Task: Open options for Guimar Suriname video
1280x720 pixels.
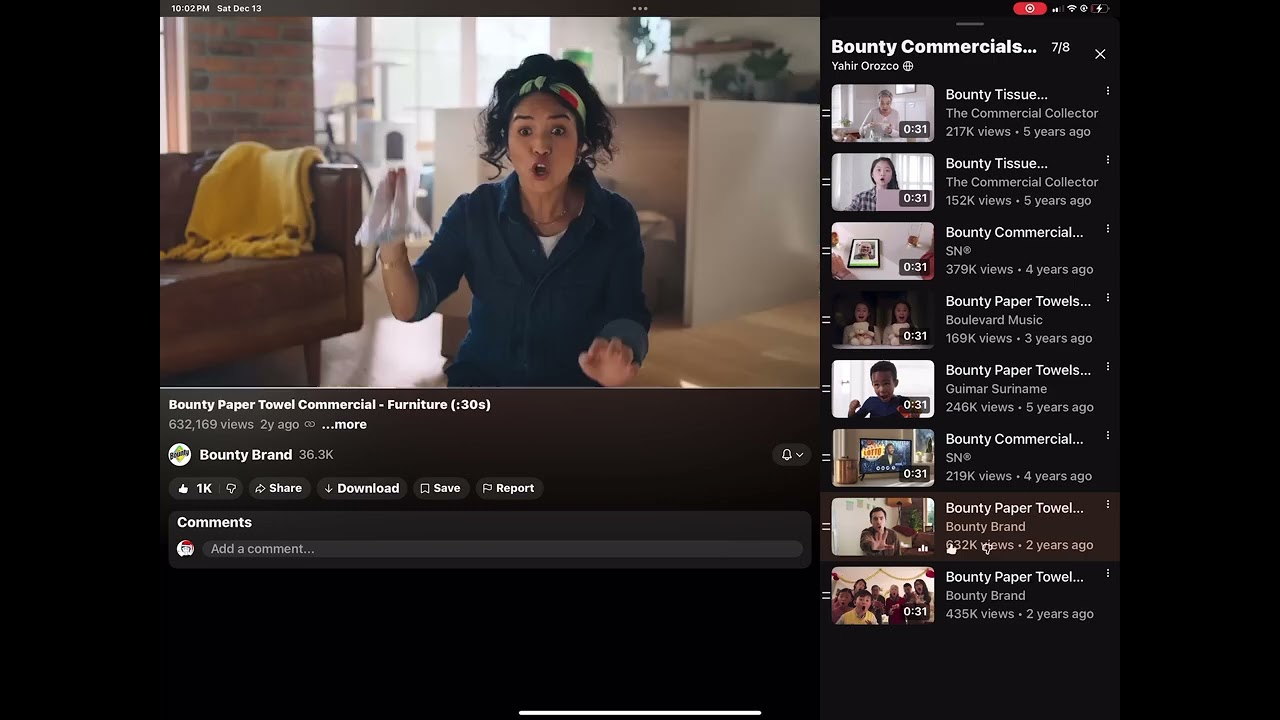Action: 1107,368
